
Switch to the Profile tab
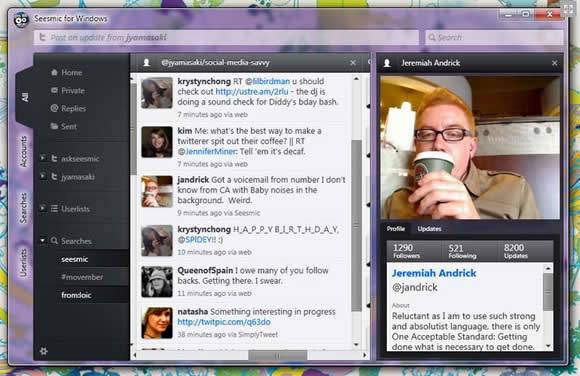396,229
